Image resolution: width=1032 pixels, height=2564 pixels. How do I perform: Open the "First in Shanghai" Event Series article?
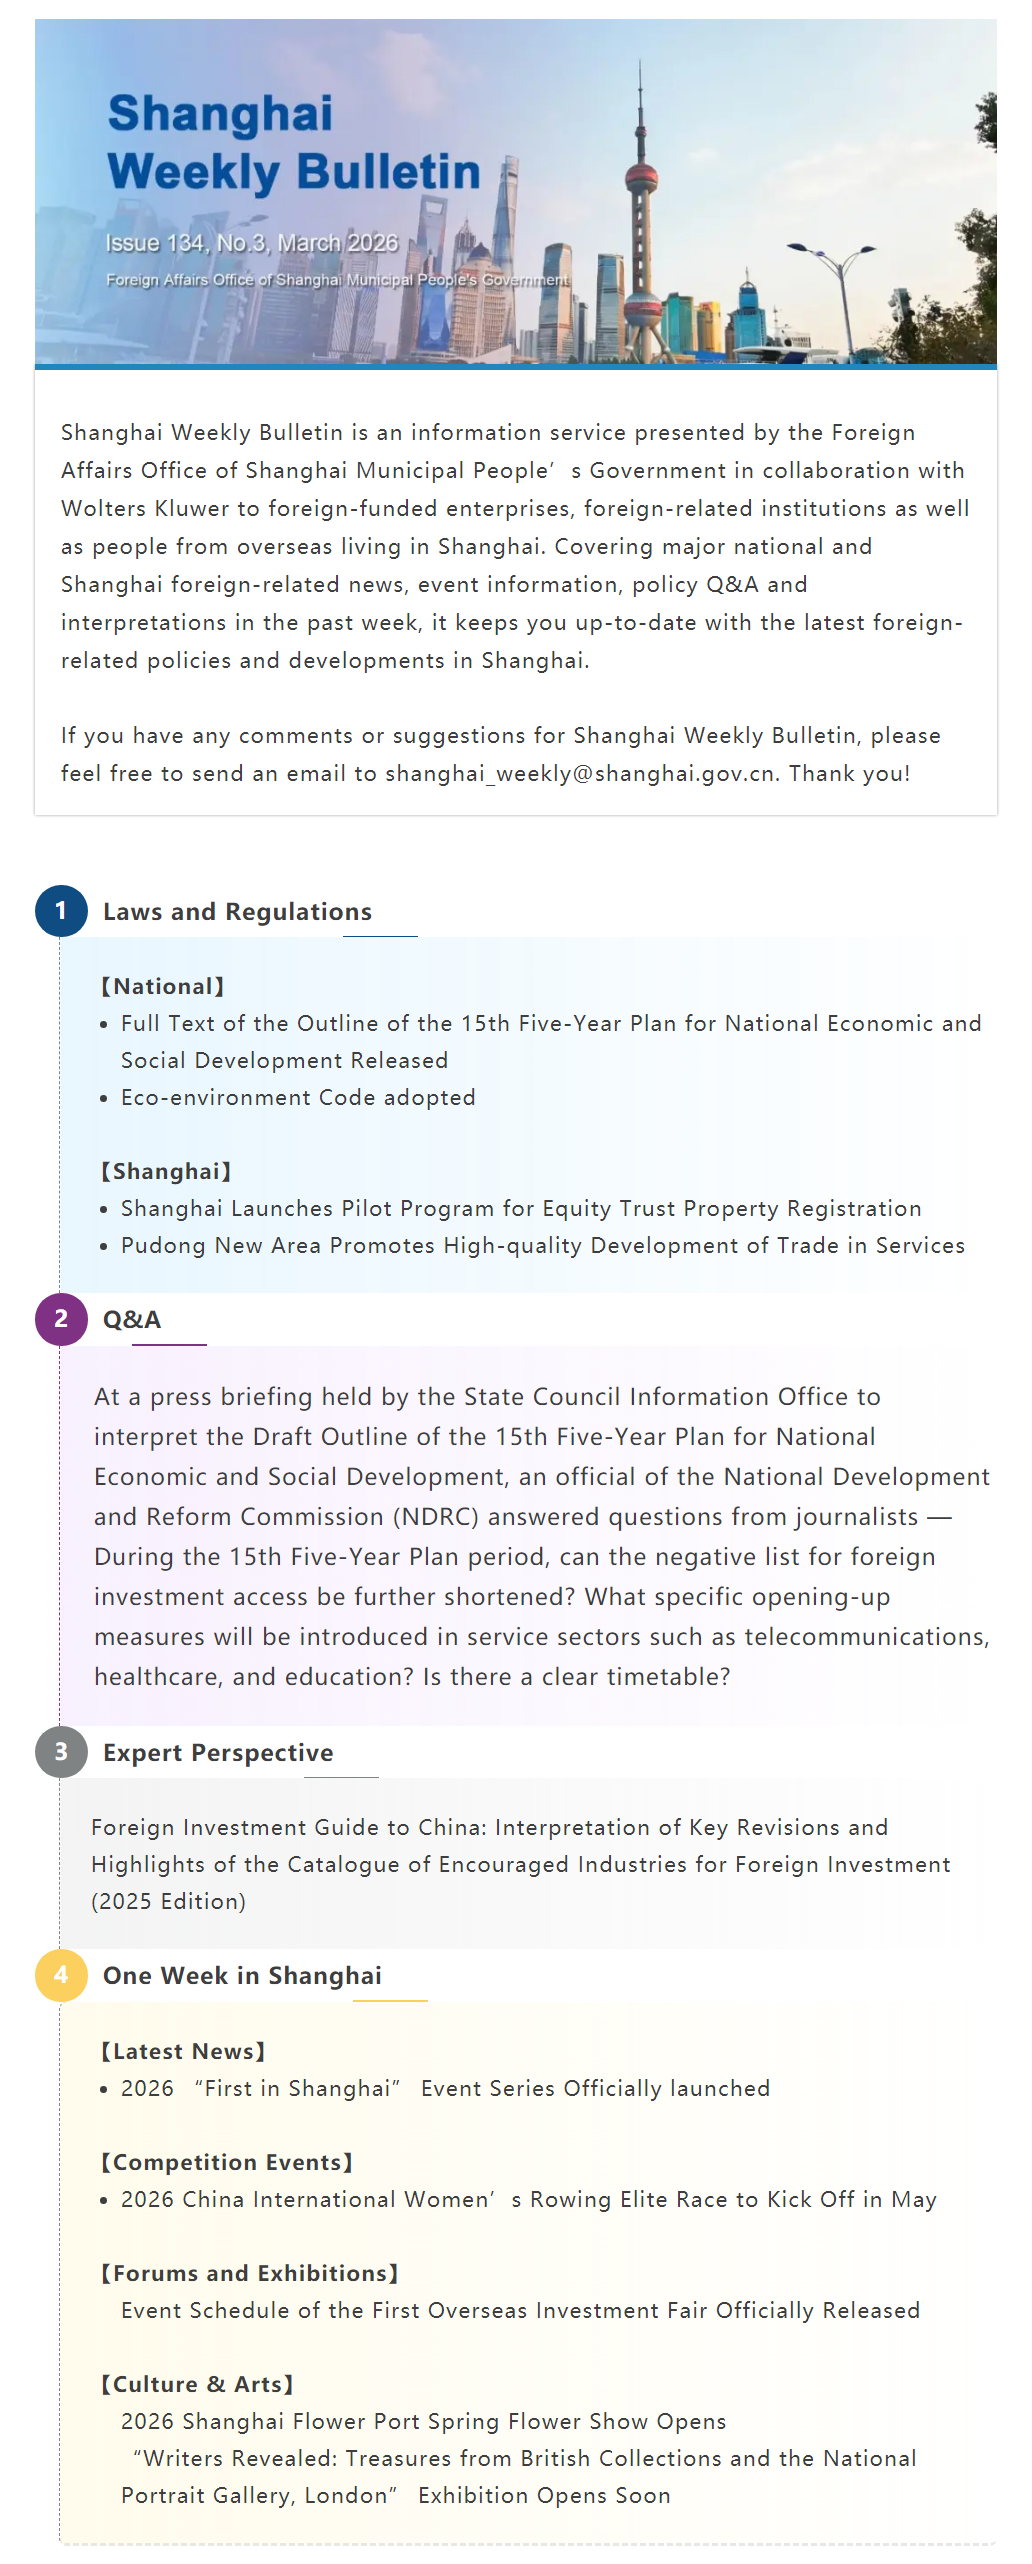445,2088
